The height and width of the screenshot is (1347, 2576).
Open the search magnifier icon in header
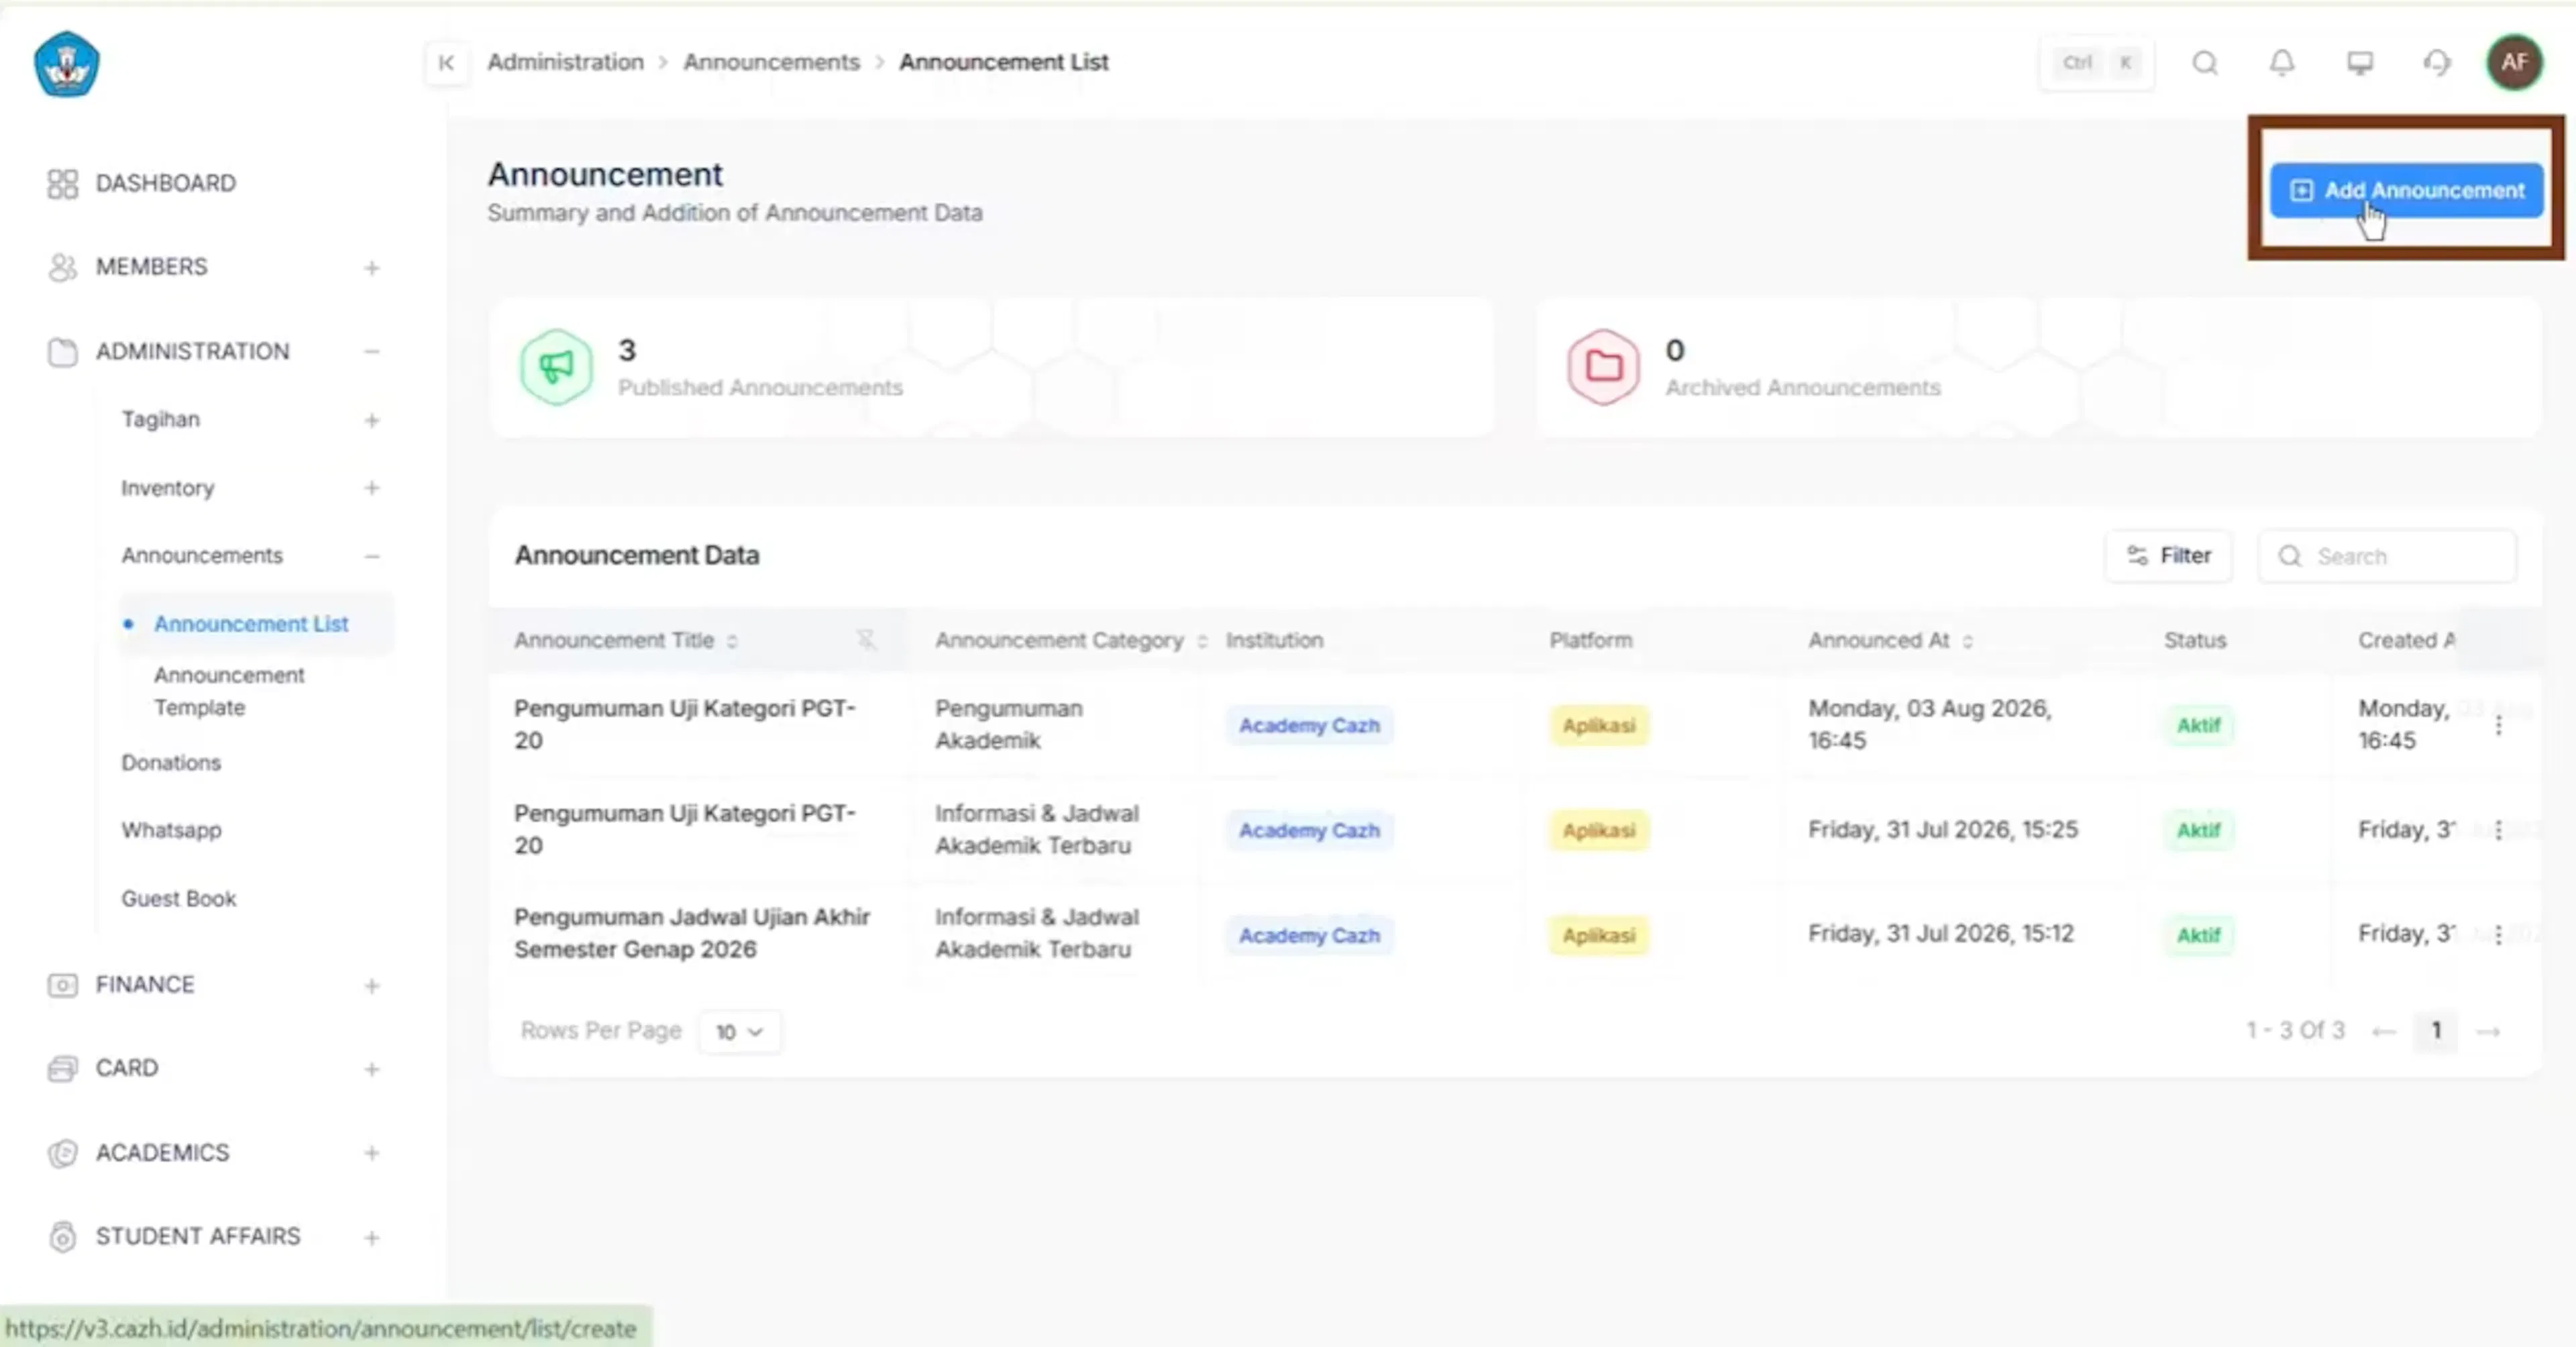coord(2205,63)
